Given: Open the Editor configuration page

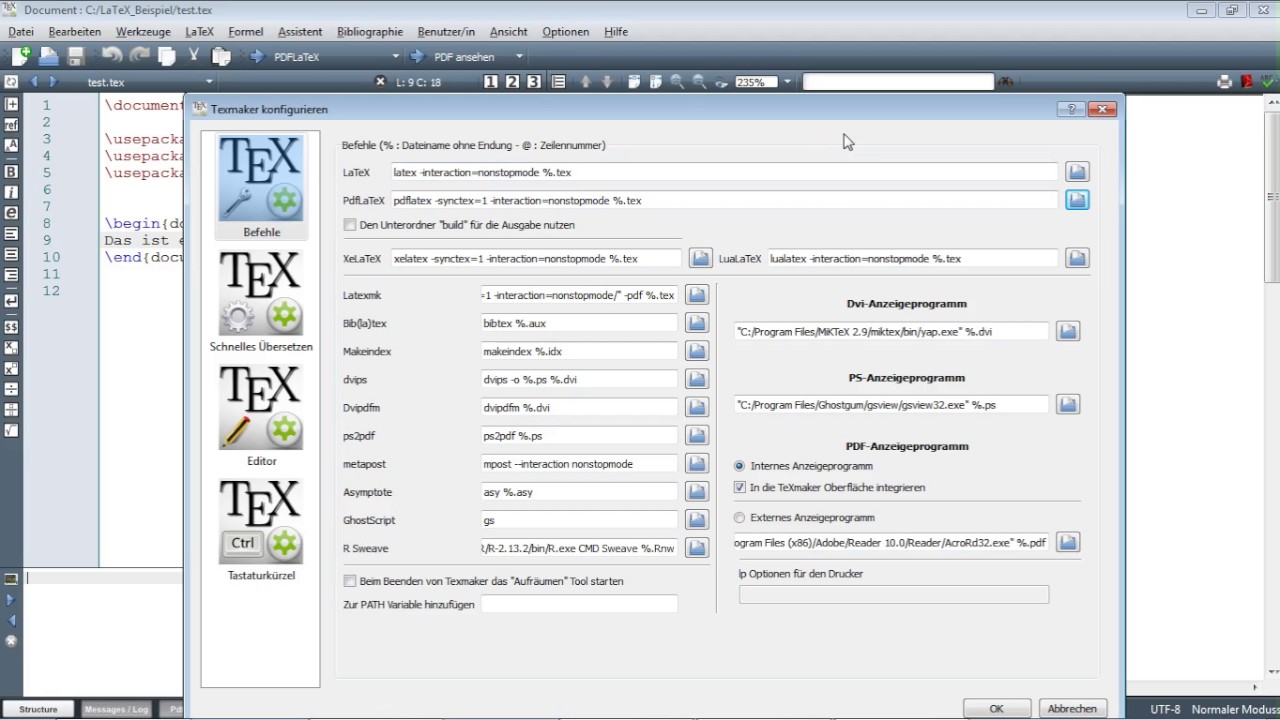Looking at the screenshot, I should pos(261,416).
